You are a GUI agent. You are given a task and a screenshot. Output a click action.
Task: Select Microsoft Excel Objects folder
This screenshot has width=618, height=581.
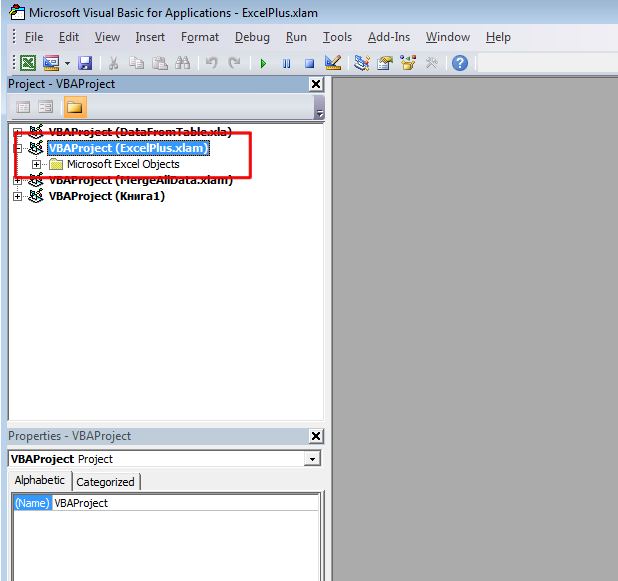[x=123, y=164]
